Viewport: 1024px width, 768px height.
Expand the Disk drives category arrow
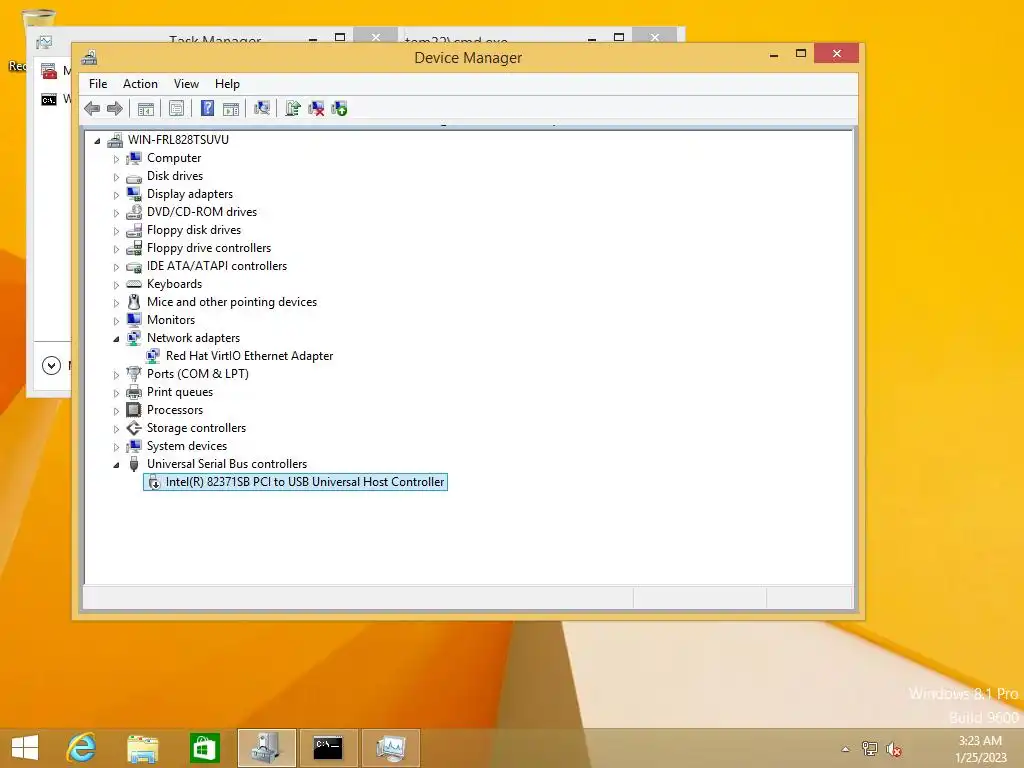116,177
